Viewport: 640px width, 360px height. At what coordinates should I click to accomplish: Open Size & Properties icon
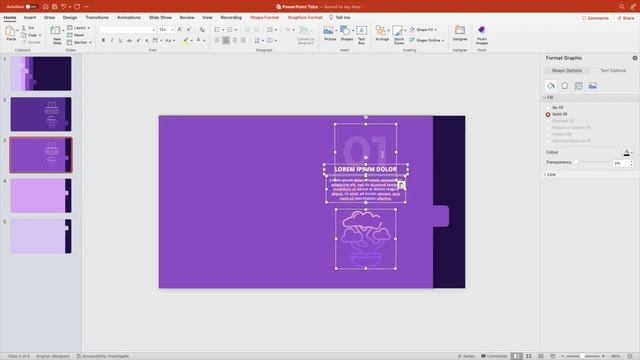579,86
